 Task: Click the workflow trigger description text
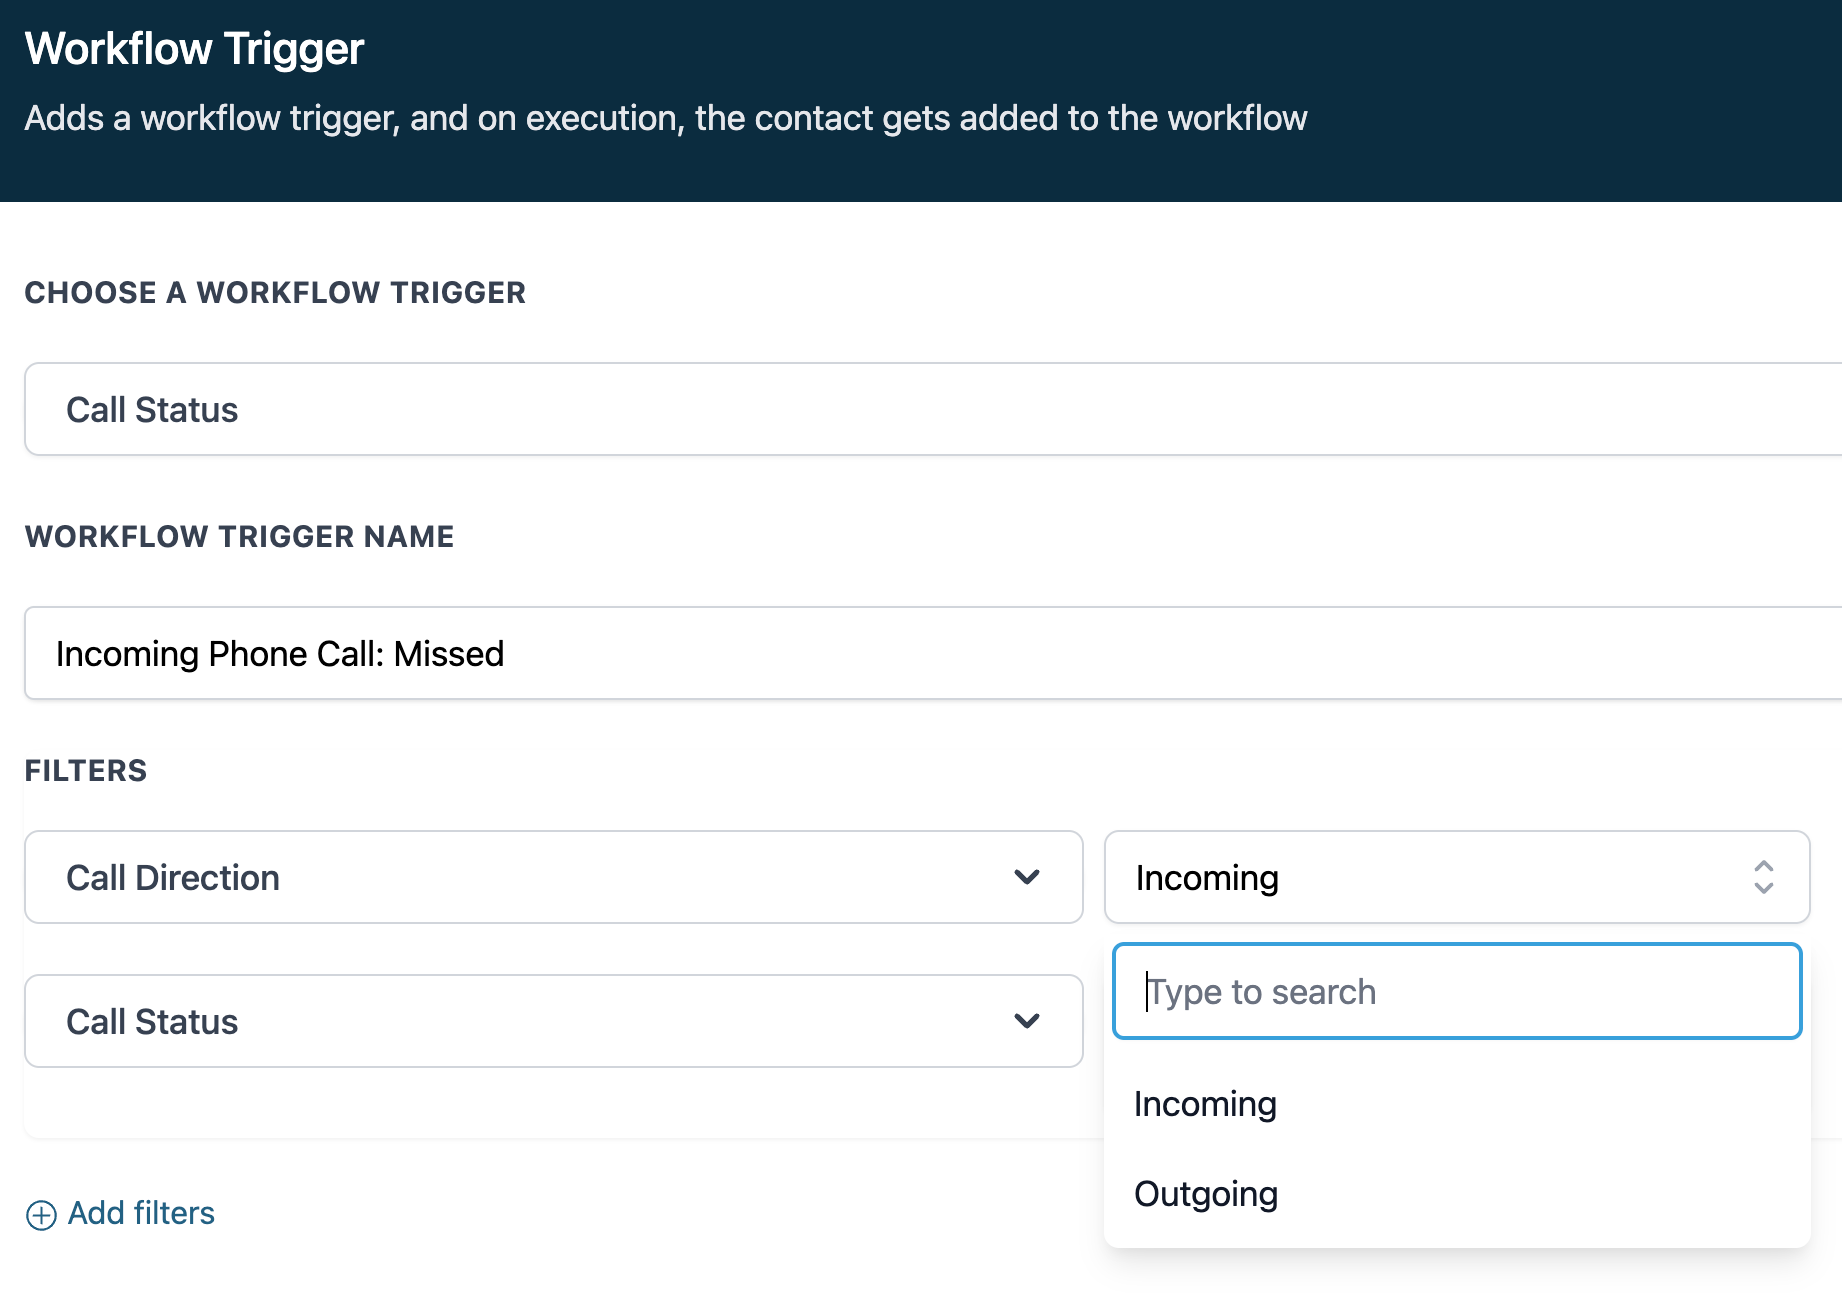tap(665, 118)
